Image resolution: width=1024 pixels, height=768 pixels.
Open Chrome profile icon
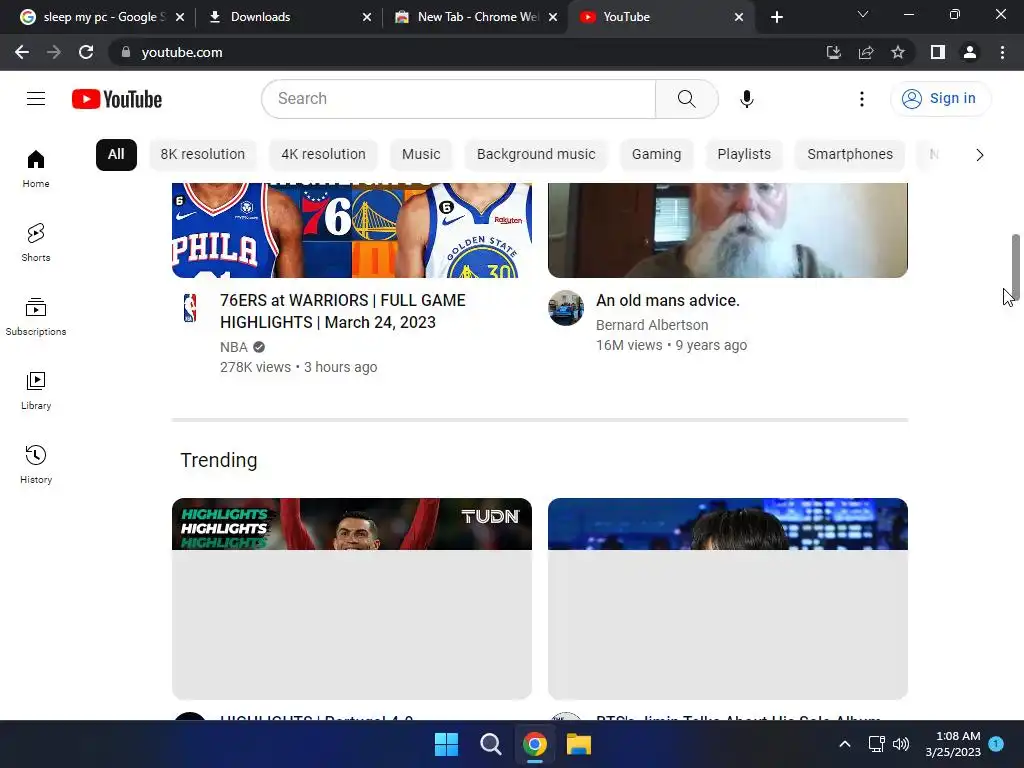point(970,52)
